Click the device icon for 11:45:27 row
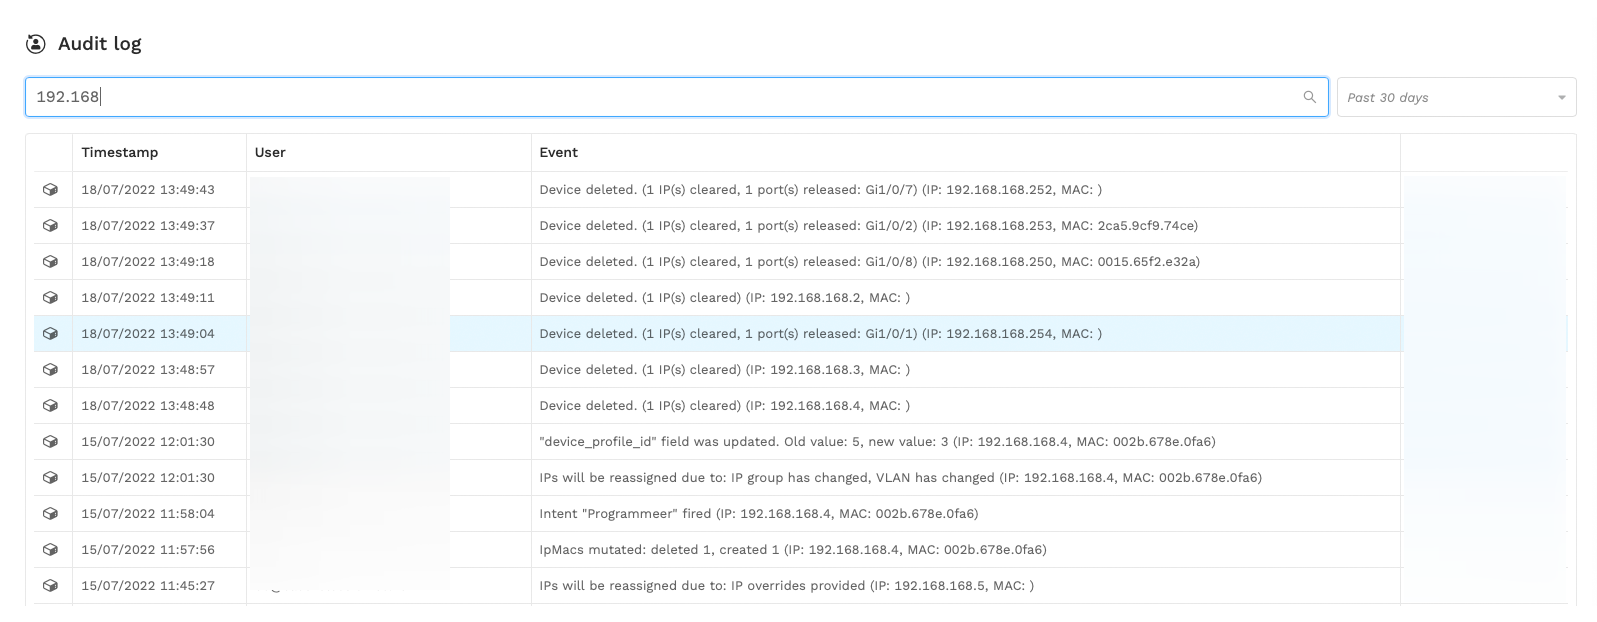This screenshot has width=1597, height=622. (50, 586)
